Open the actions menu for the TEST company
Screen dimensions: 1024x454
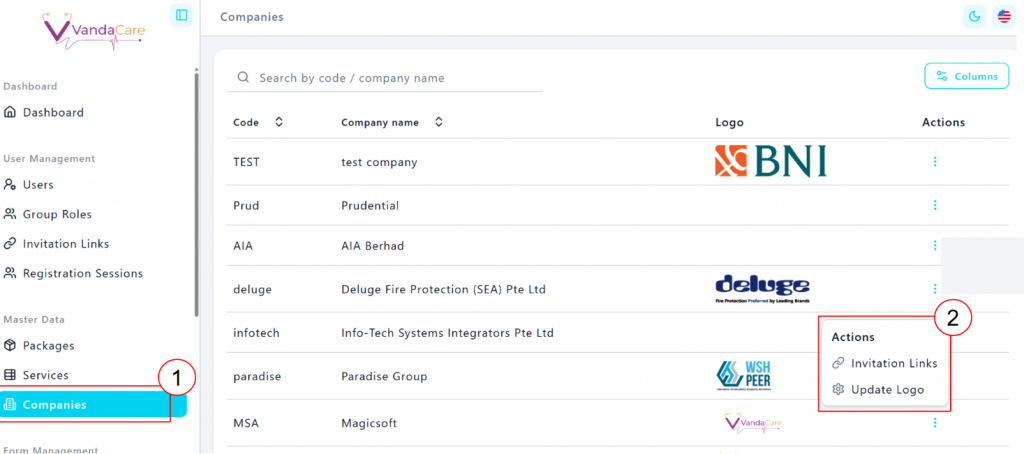(935, 161)
